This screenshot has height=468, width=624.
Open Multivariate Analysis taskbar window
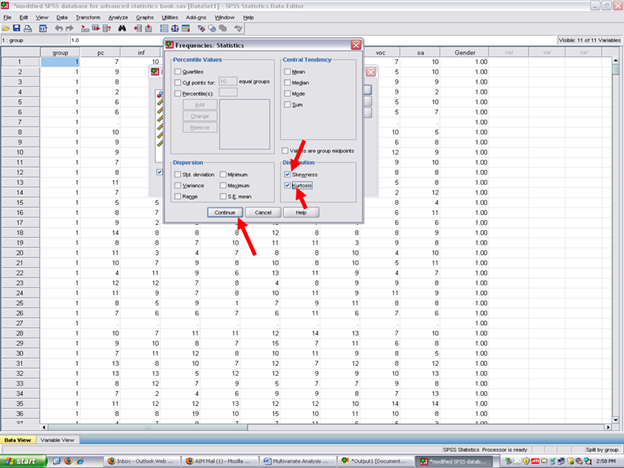(x=295, y=460)
